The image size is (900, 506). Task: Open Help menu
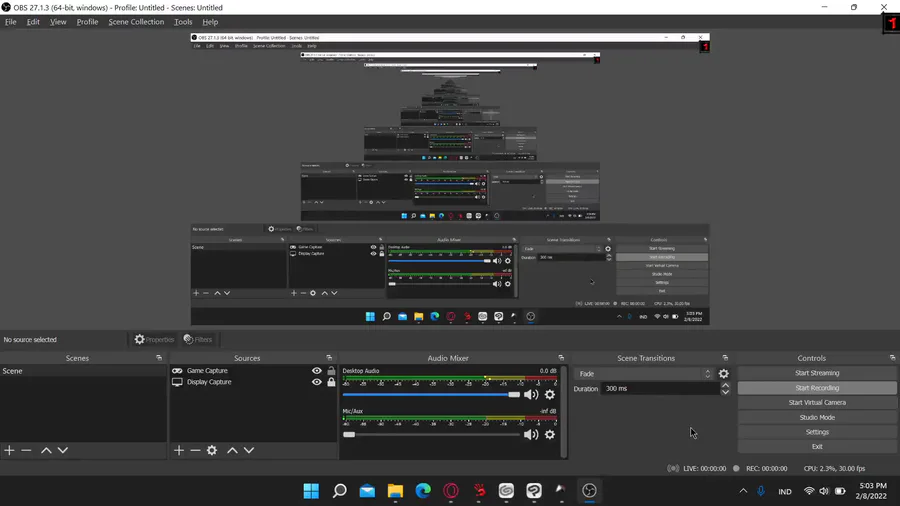[x=210, y=22]
